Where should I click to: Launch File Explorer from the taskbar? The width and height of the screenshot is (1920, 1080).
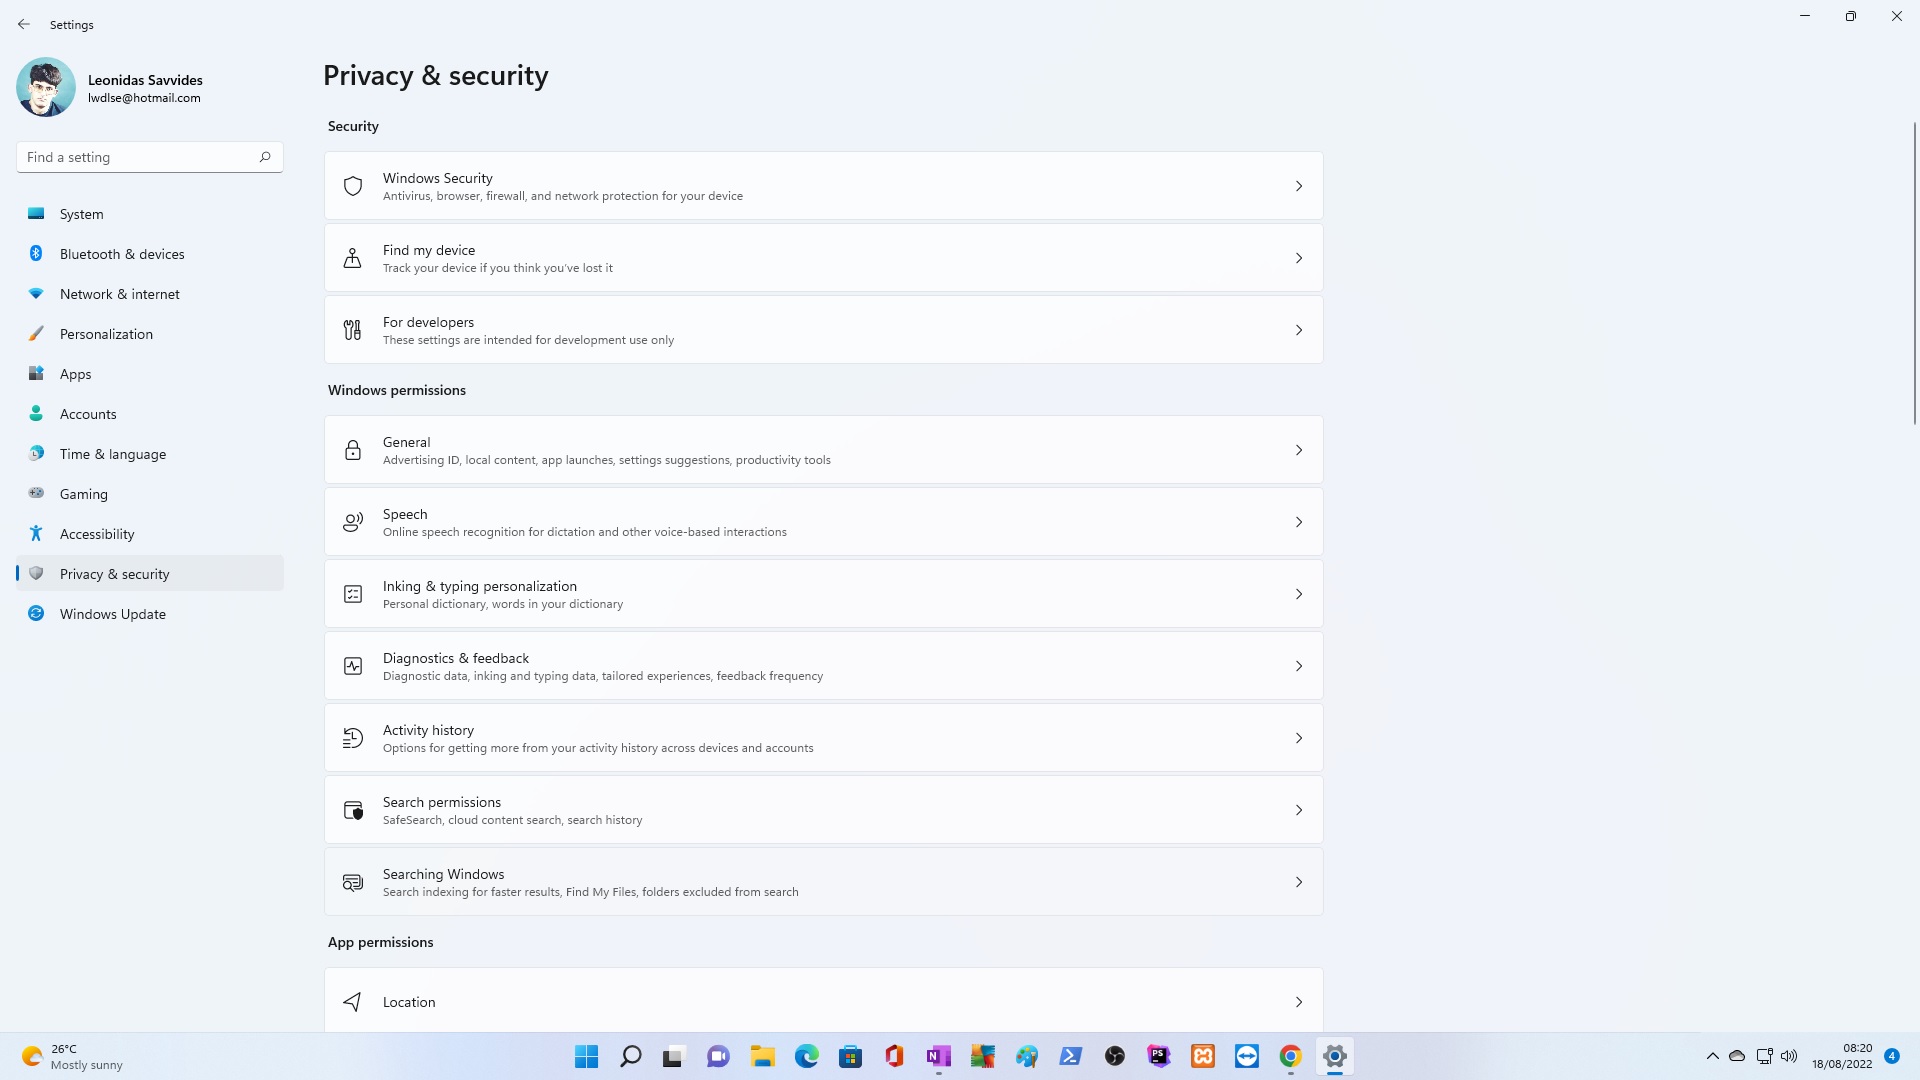(x=763, y=1056)
